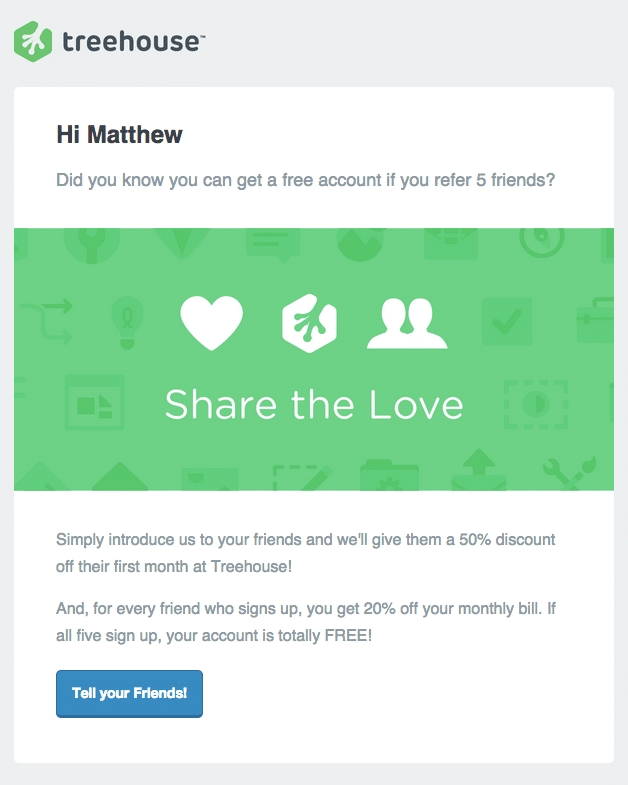Click the white Treehouse hexagon frog icon
628x785 pixels.
point(310,322)
